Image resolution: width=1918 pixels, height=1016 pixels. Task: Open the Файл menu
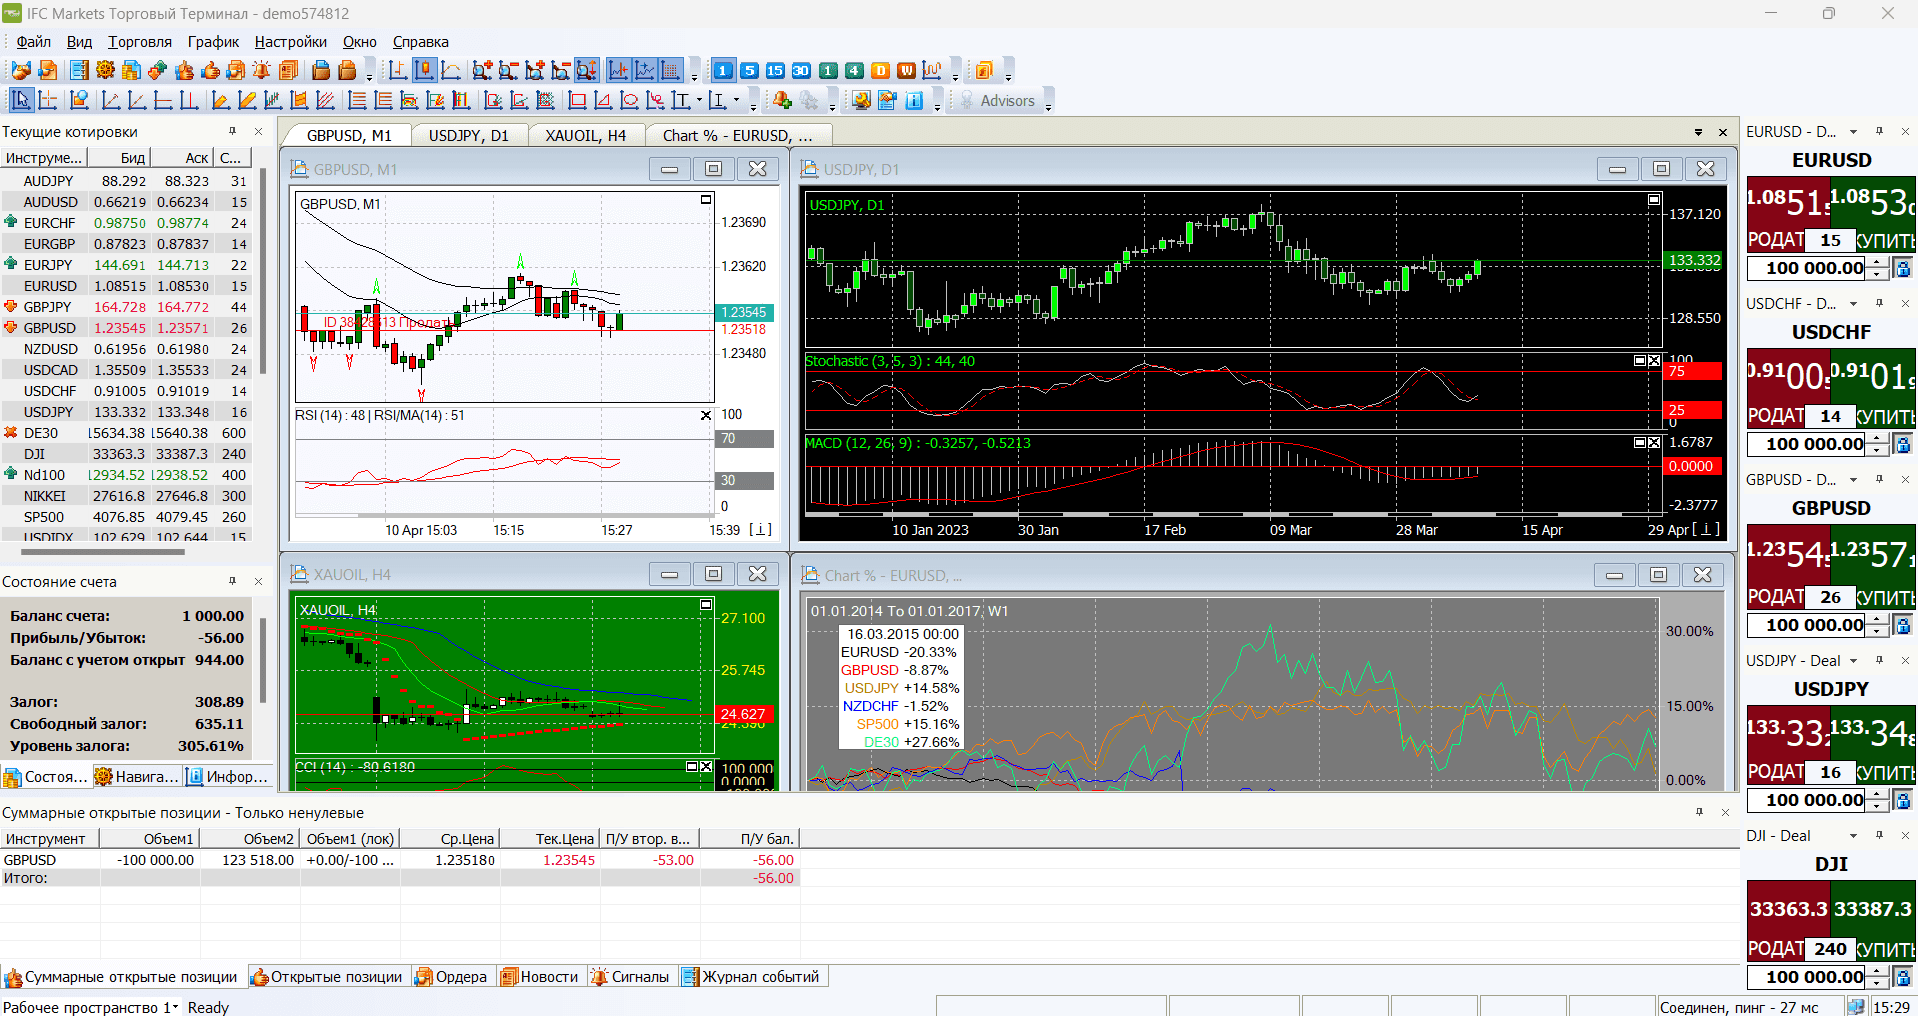tap(34, 42)
